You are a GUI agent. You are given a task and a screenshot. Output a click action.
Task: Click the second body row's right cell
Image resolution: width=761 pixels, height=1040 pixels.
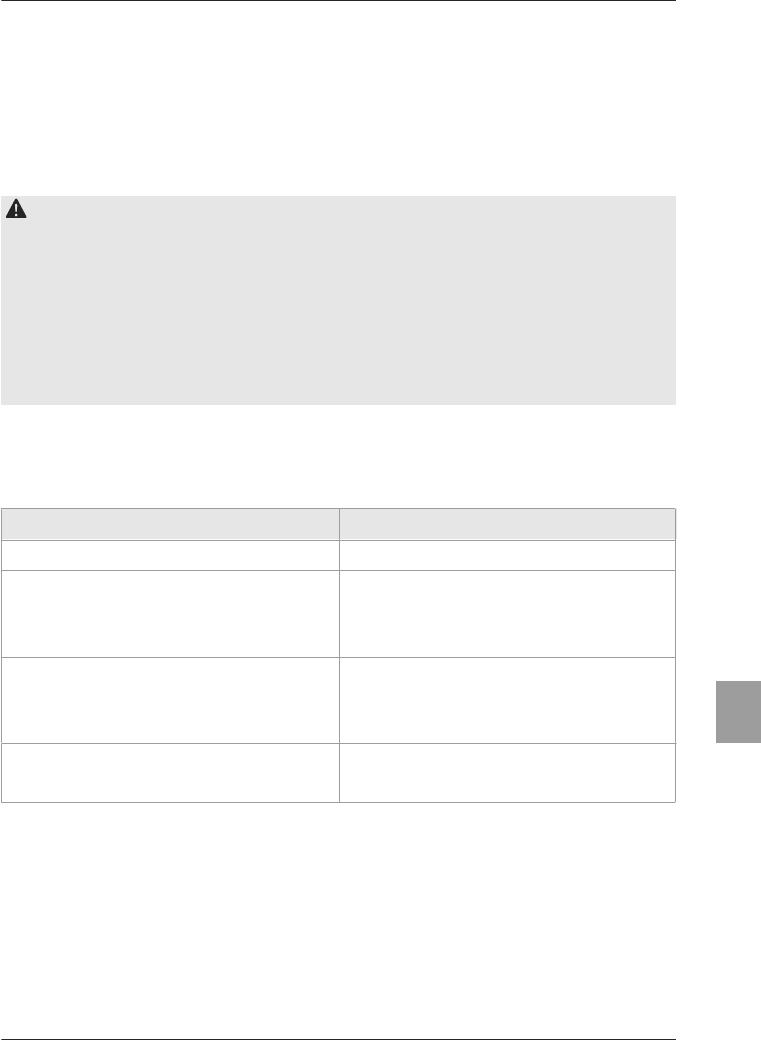coord(508,614)
